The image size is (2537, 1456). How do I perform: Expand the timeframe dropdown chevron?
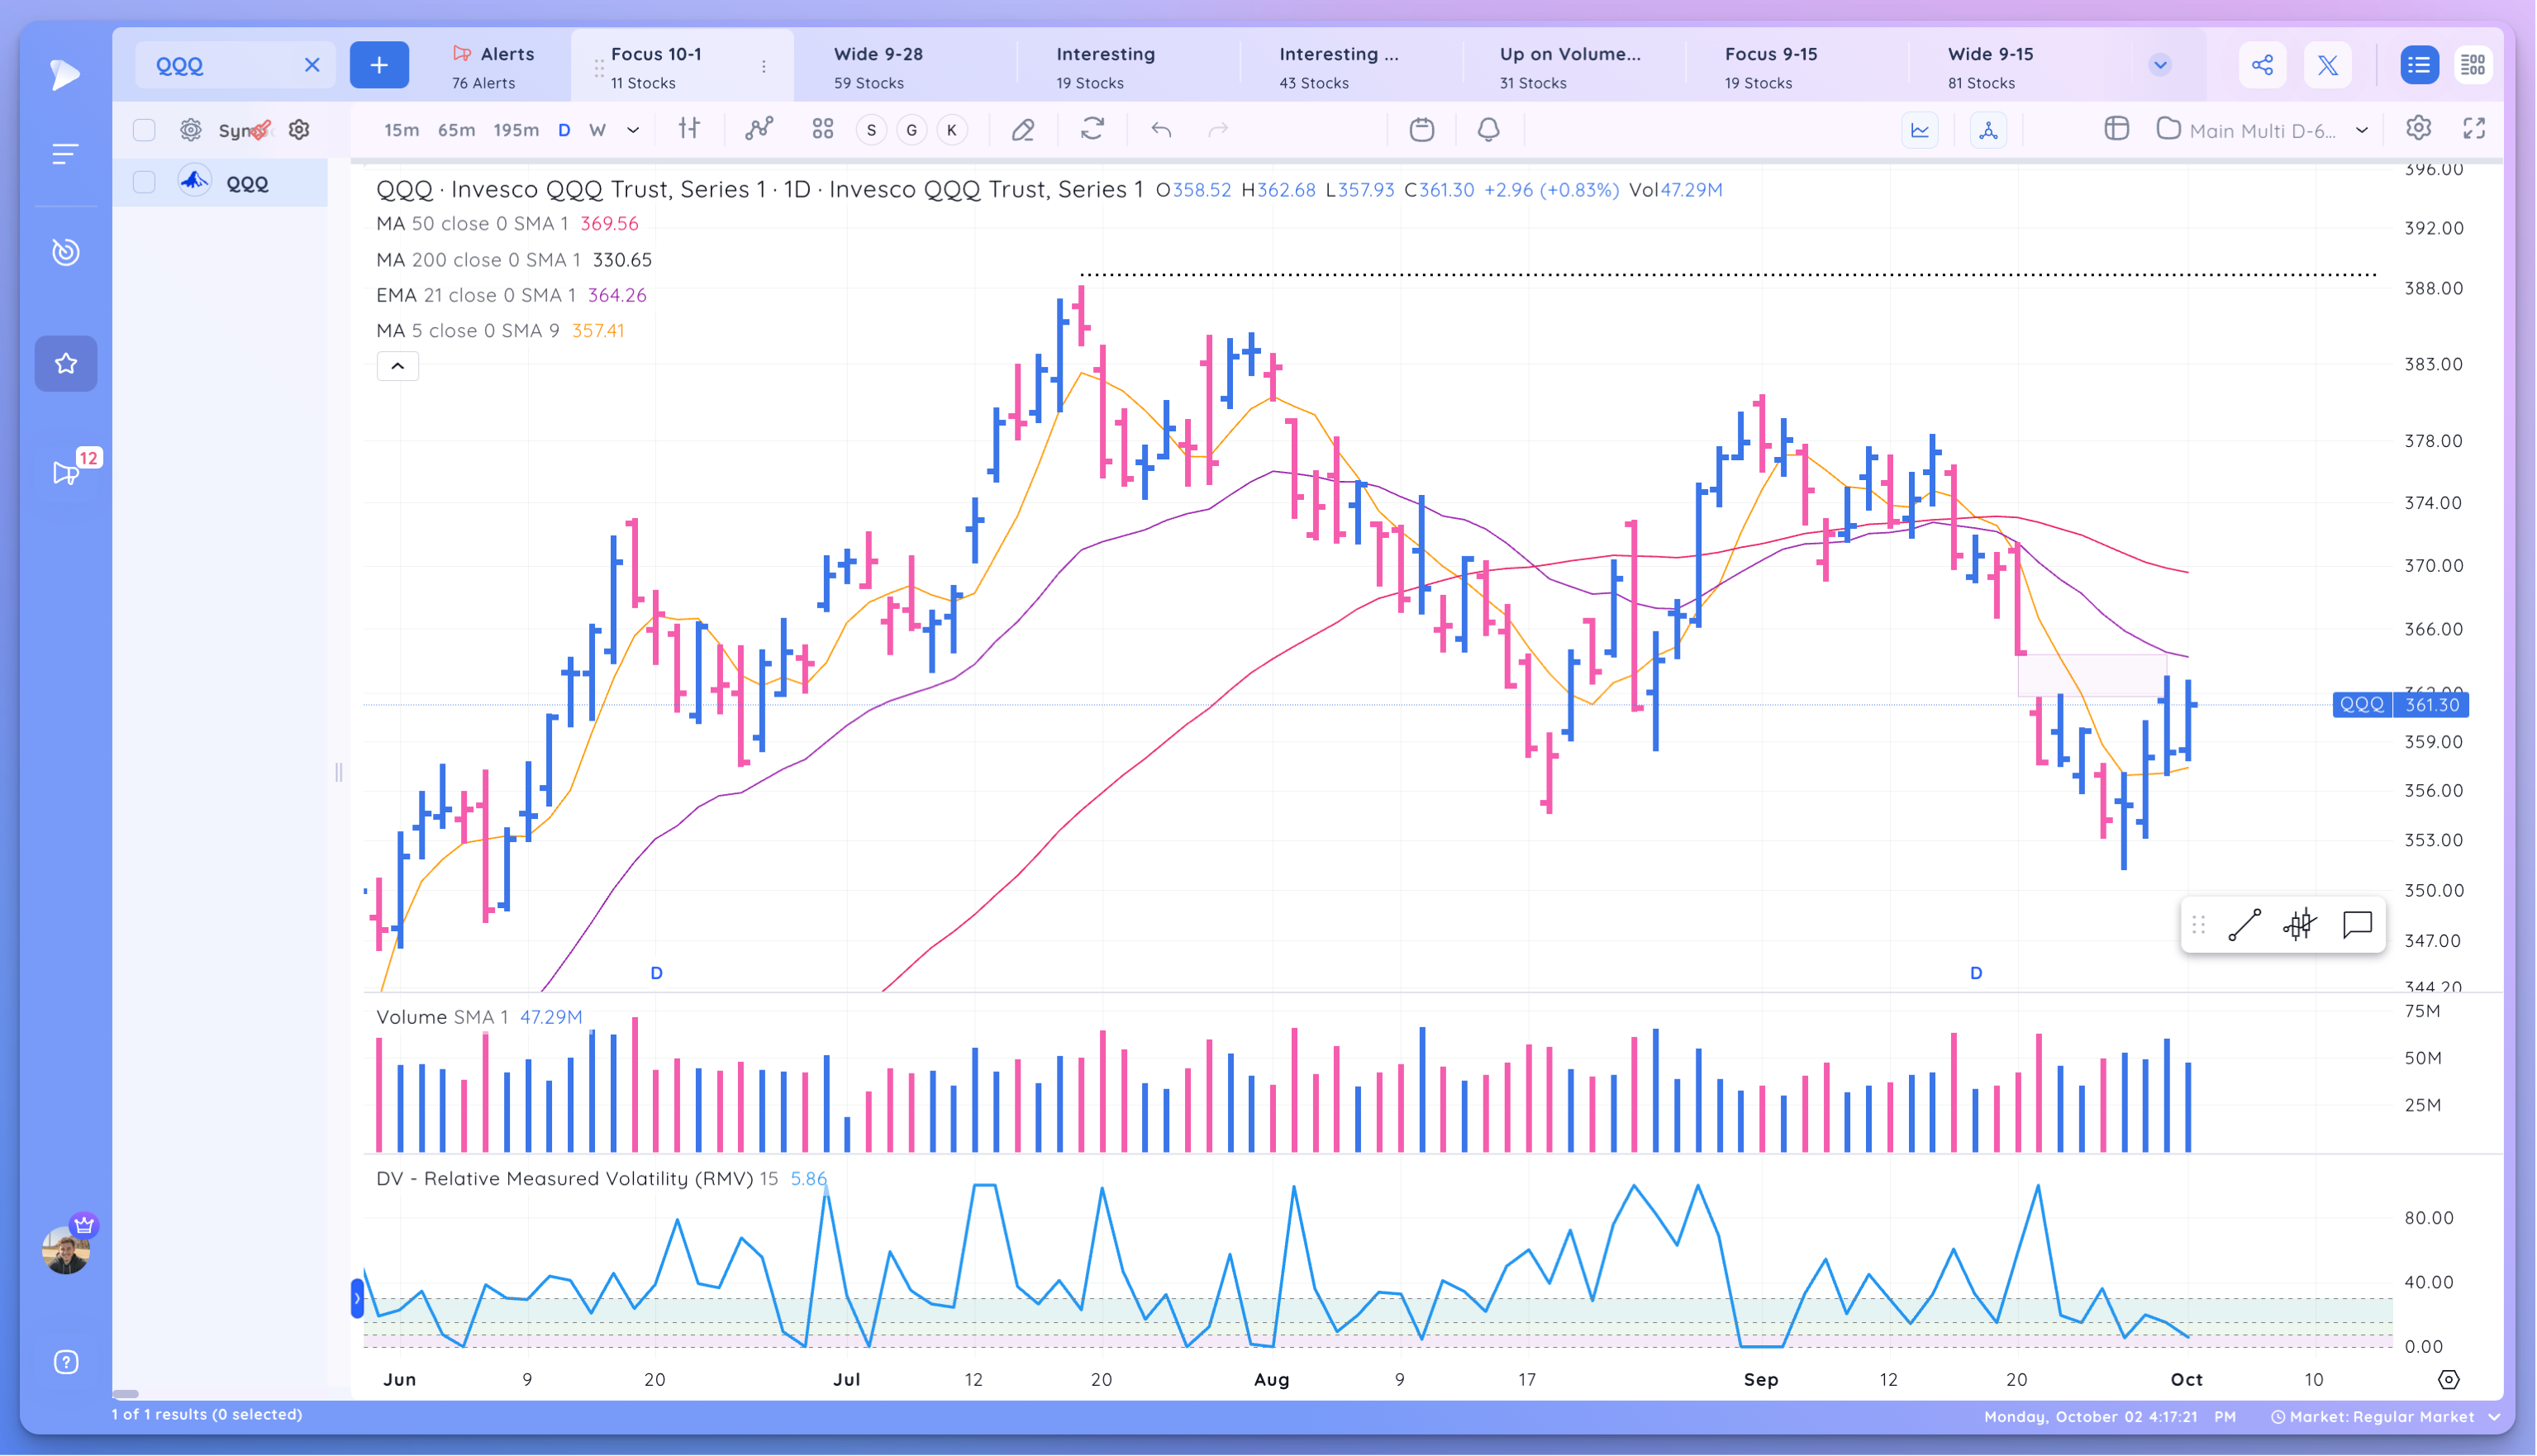coord(633,130)
